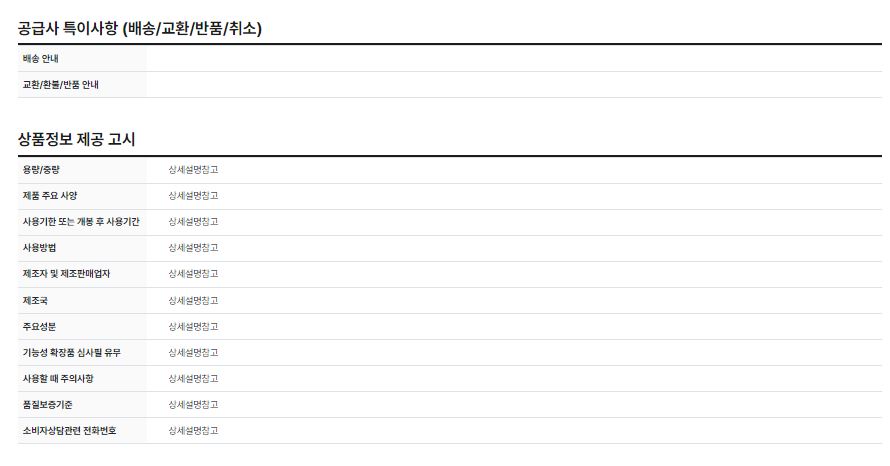Screen dimensions: 890x466
Task: Click the 공급사 특이사항 section heading
Action: 140,29
